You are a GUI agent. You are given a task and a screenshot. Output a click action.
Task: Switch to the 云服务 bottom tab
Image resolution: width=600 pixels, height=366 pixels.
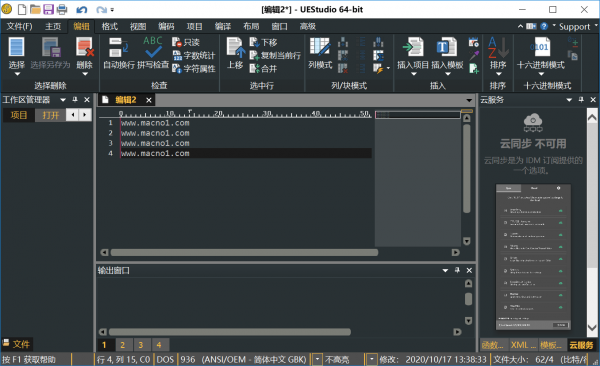tap(581, 345)
